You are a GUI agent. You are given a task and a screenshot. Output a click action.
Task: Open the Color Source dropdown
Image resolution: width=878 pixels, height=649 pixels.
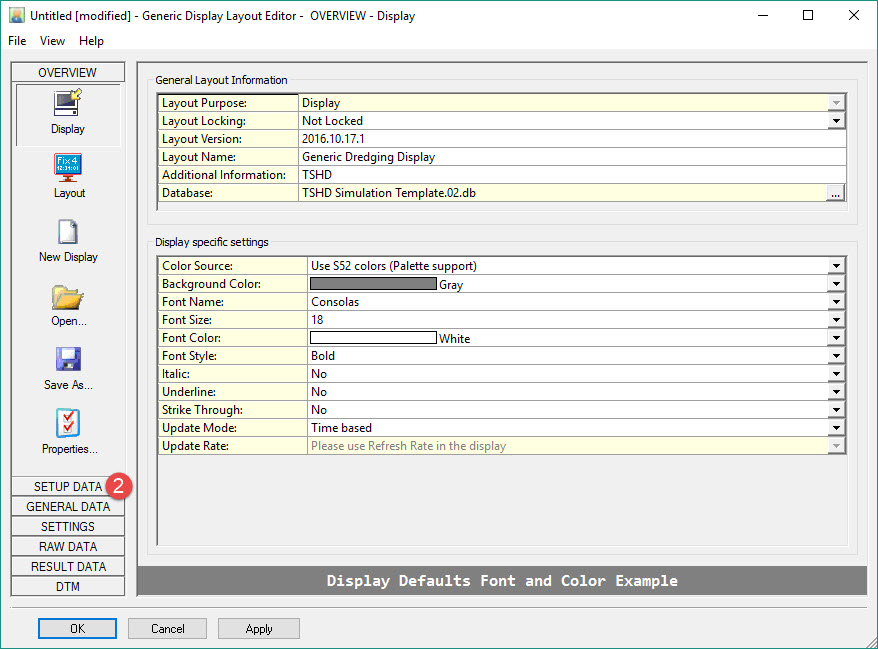click(x=836, y=266)
